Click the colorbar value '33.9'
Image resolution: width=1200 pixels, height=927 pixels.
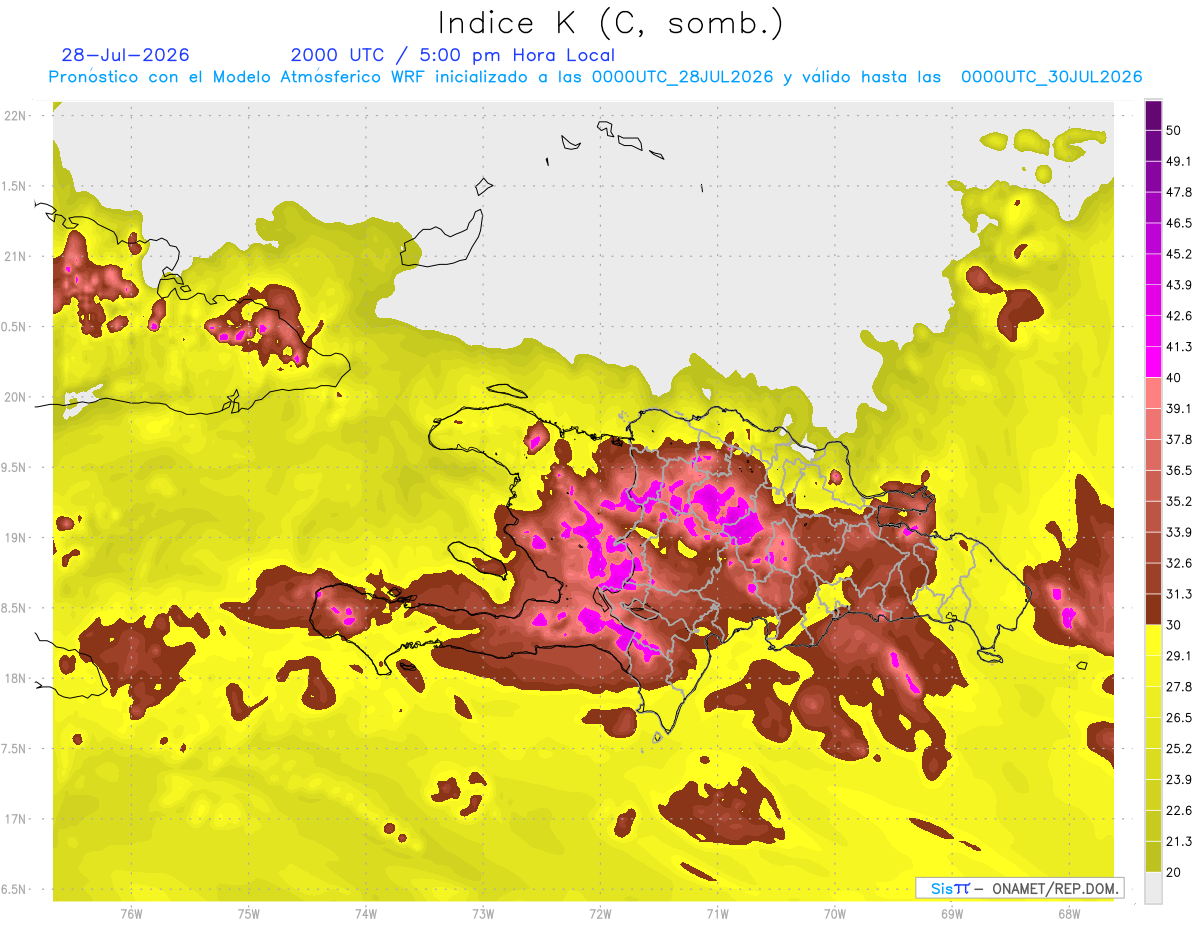(1179, 533)
